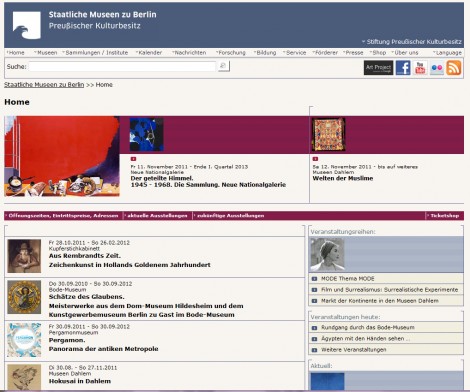Open MODE Thema MODE event series
The height and width of the screenshot is (392, 470).
(348, 279)
